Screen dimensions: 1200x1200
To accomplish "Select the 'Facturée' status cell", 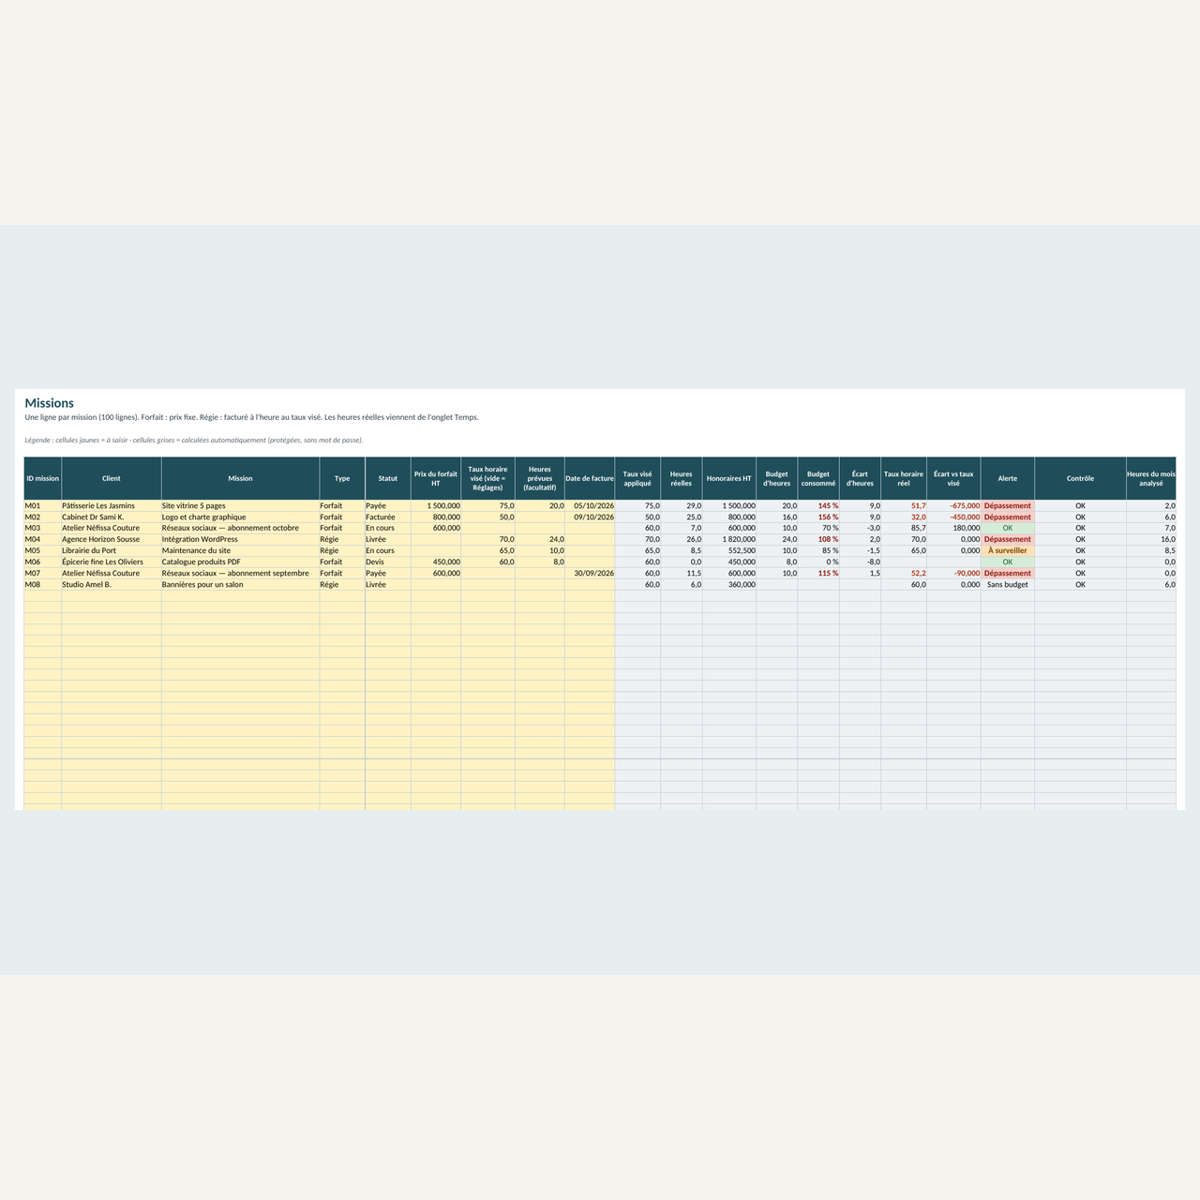I will coord(388,517).
